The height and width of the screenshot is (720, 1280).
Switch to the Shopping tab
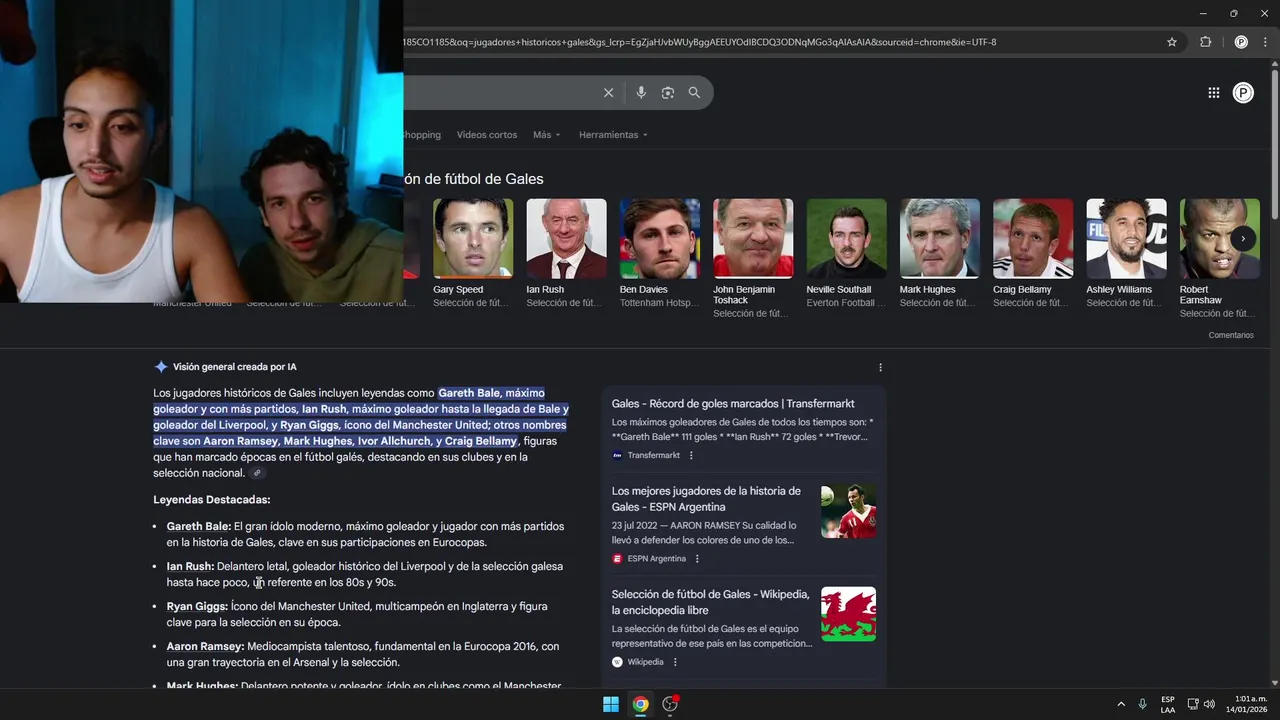pos(421,135)
